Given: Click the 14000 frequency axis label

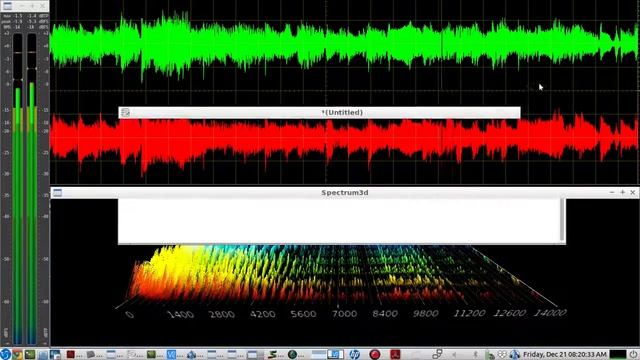Looking at the screenshot, I should tap(550, 313).
